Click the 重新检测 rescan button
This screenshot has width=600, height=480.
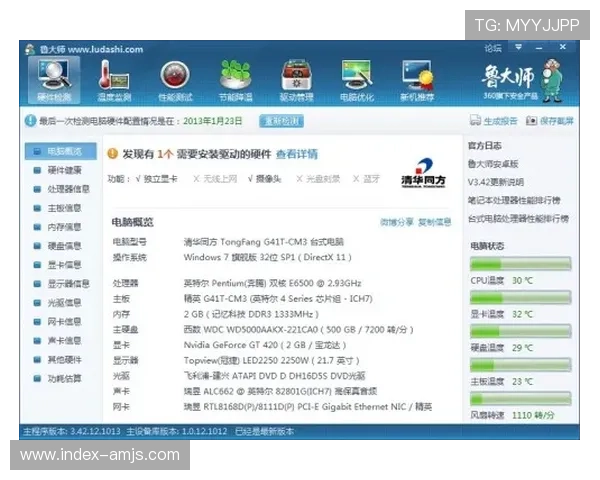point(281,121)
